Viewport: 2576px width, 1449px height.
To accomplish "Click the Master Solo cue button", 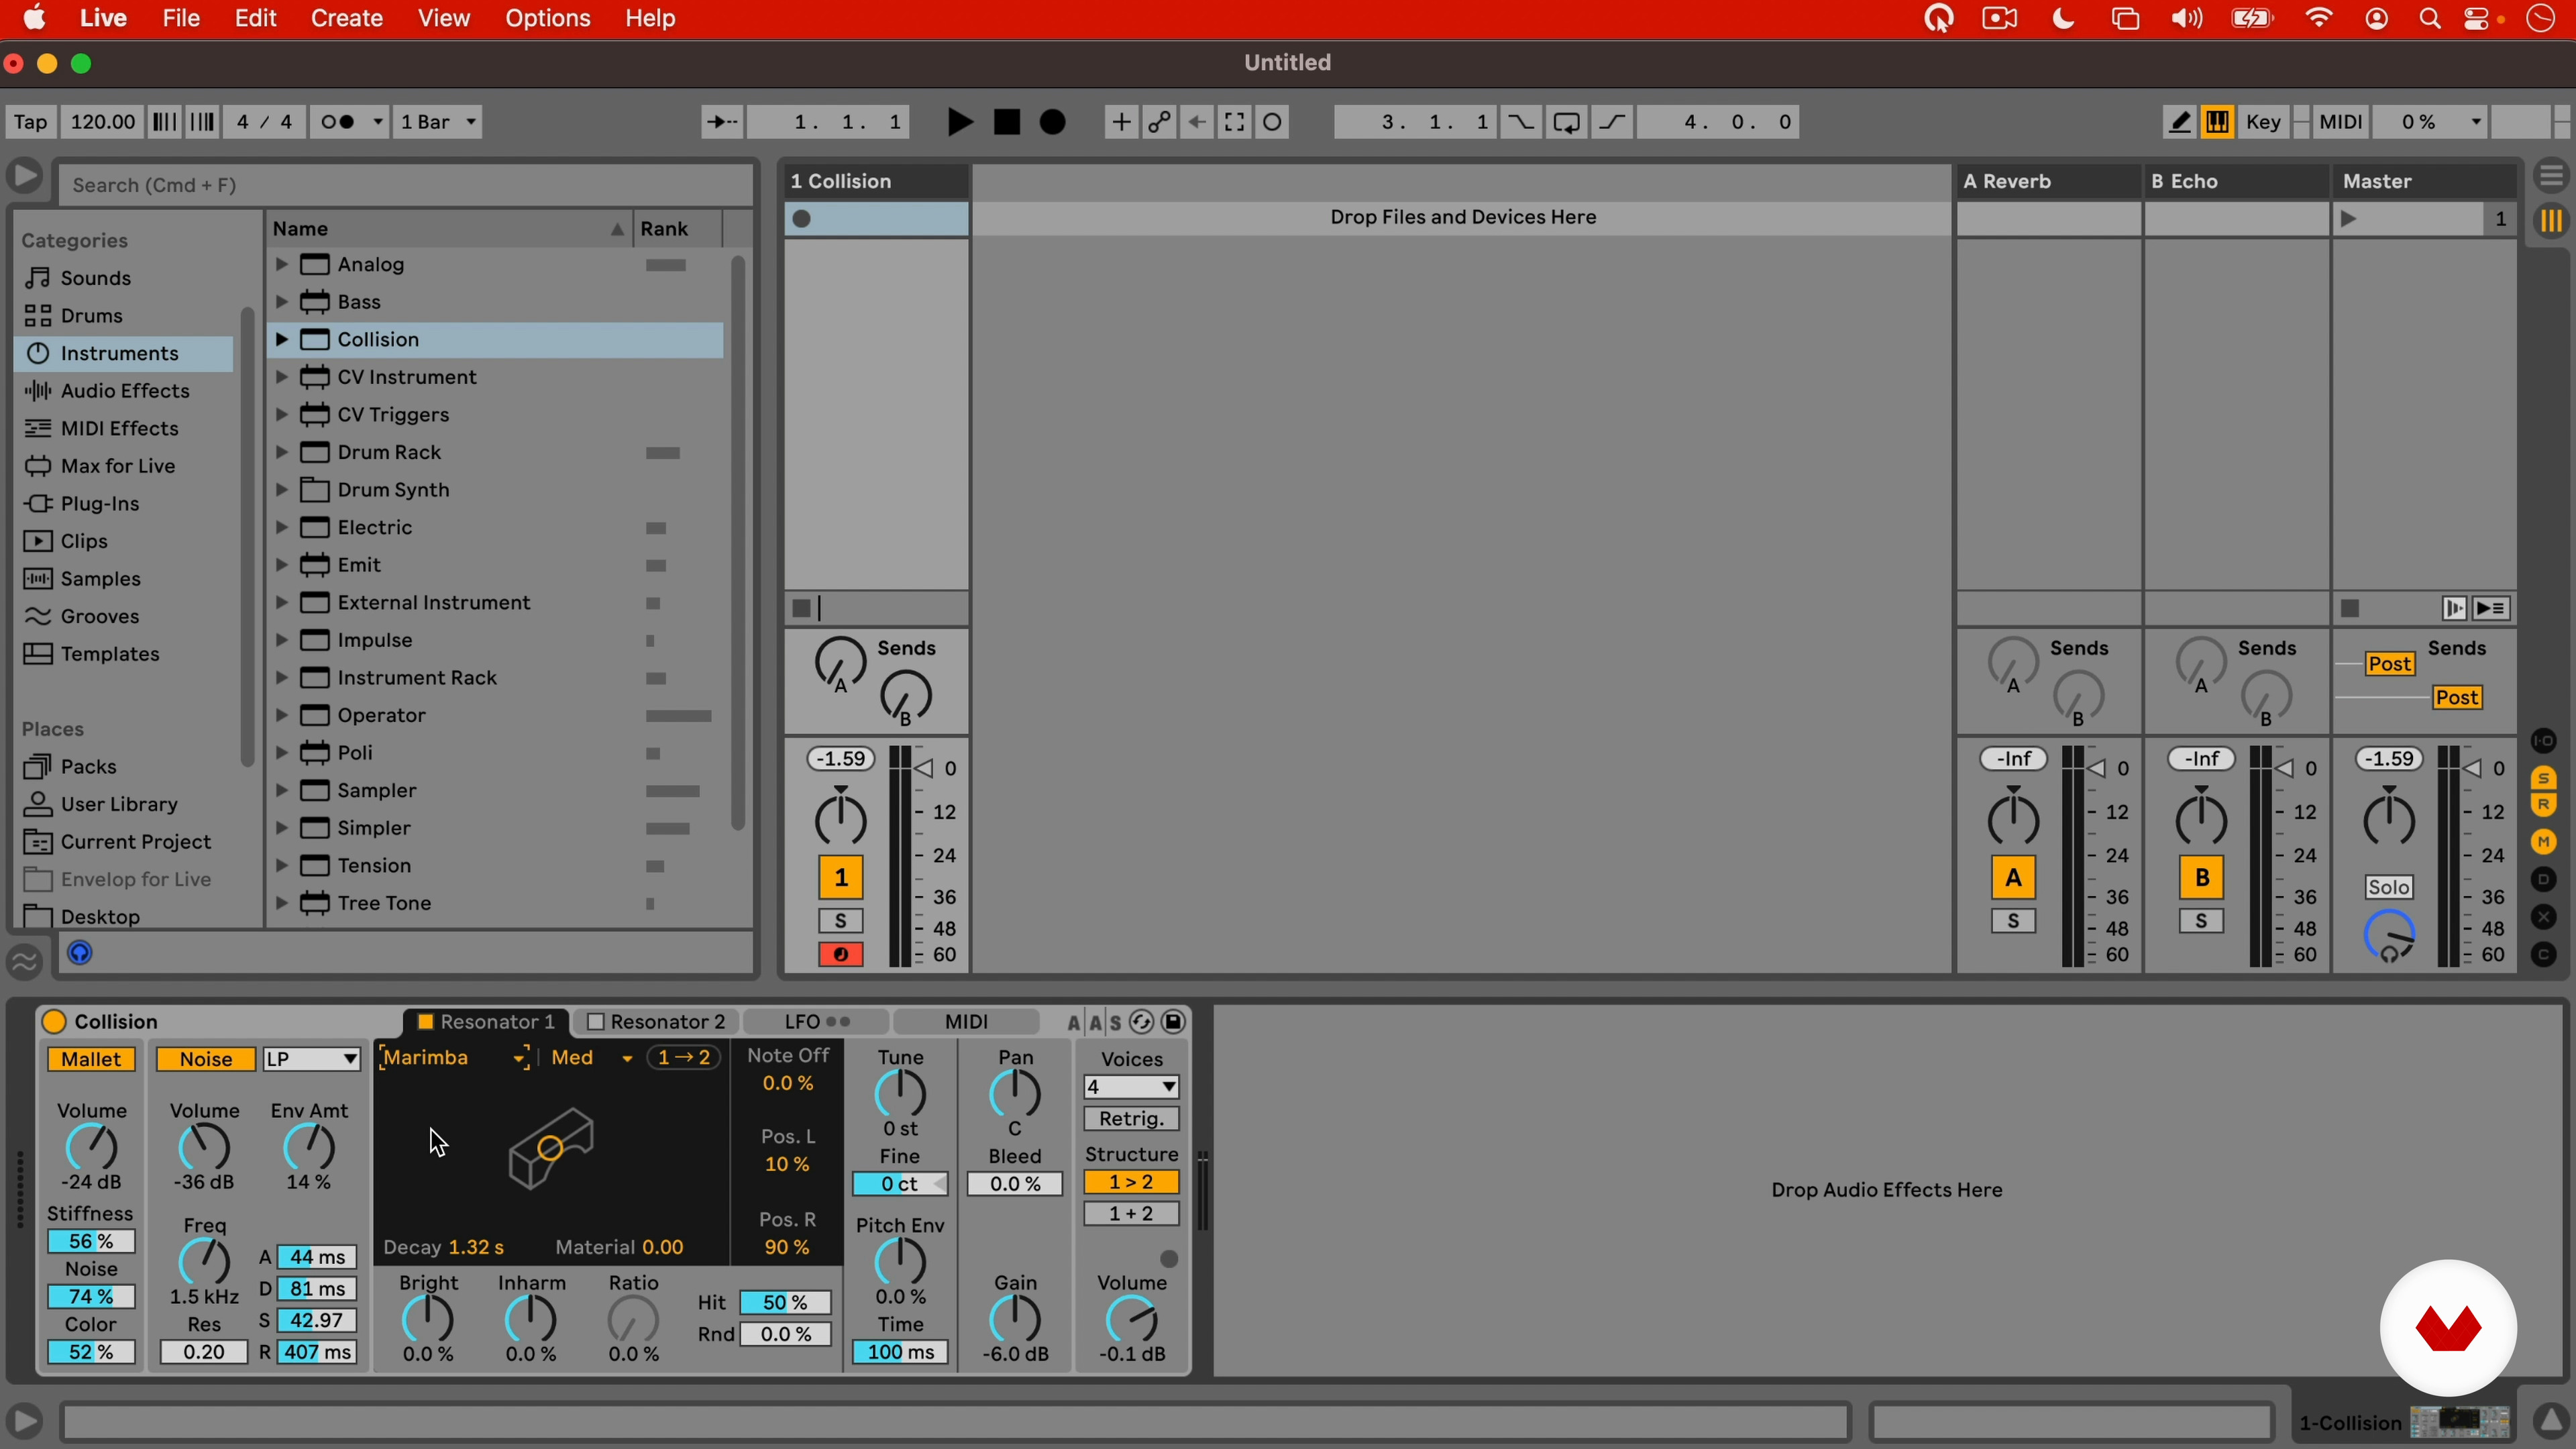I will click(2388, 887).
